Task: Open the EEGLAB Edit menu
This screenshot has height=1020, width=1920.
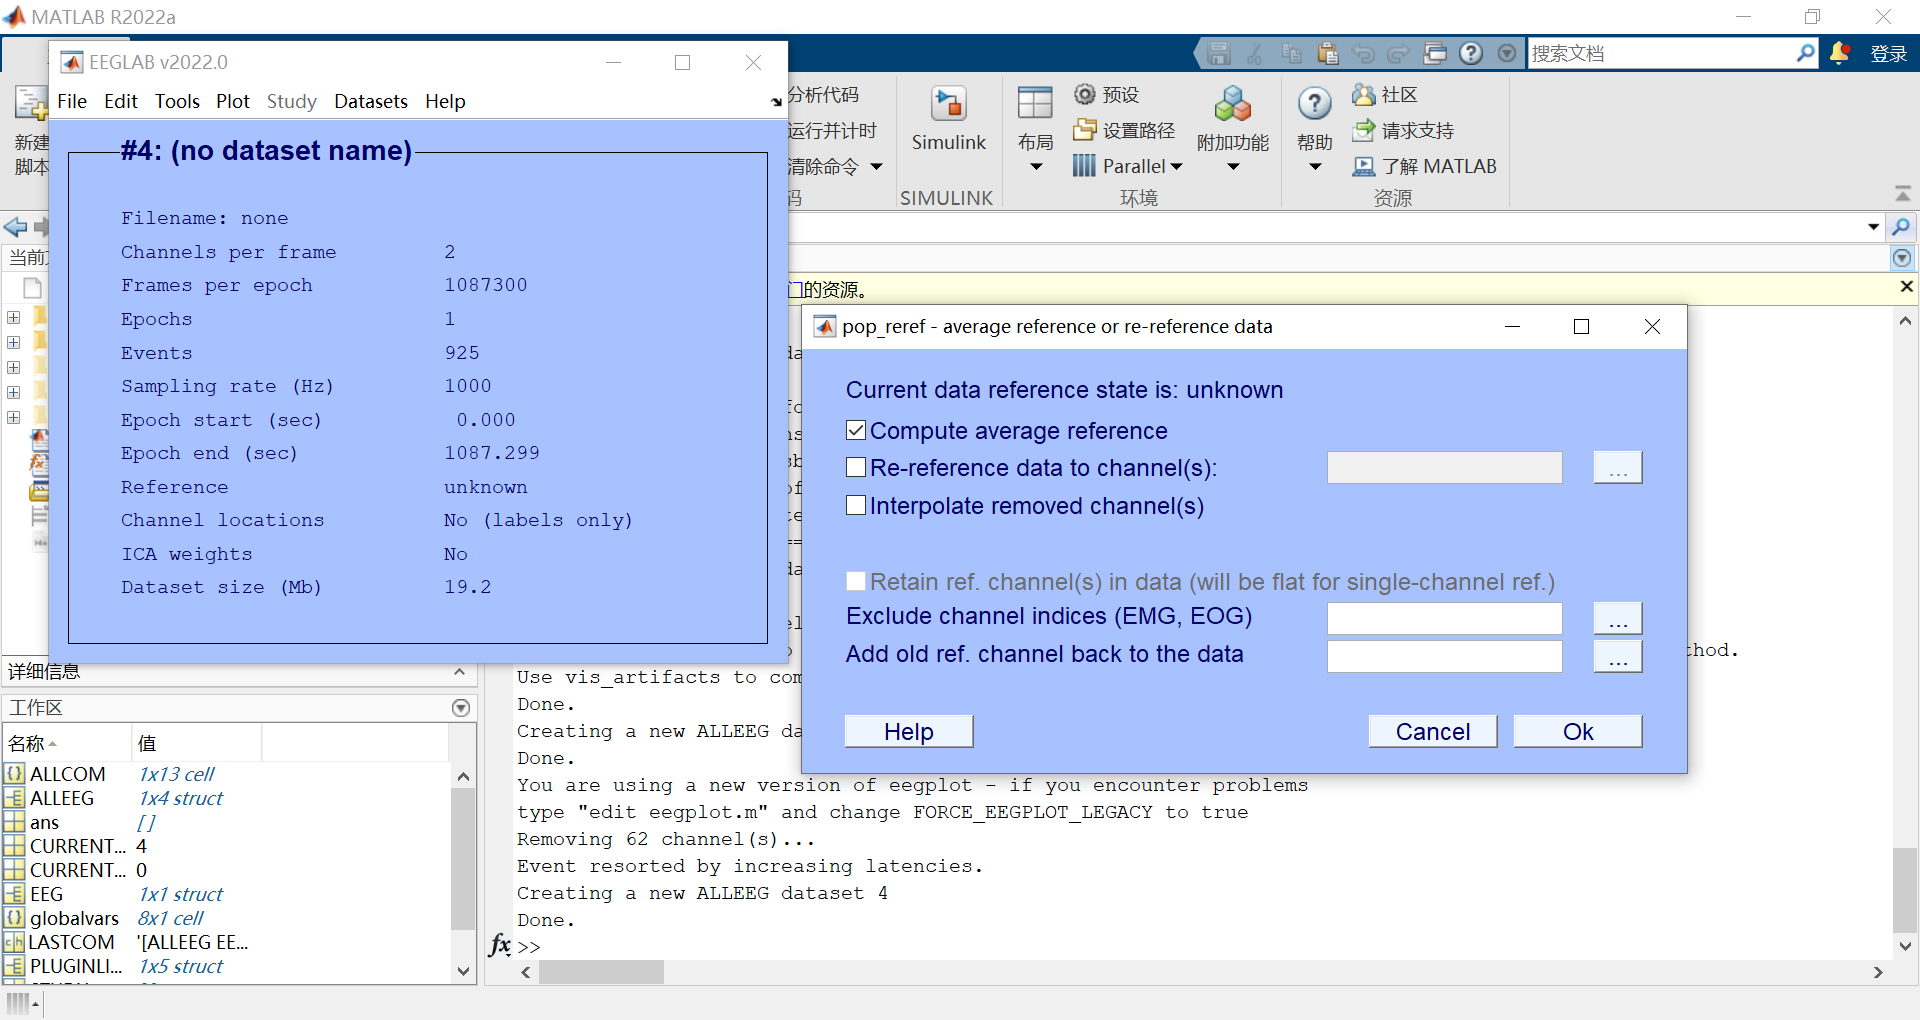Action: click(121, 101)
